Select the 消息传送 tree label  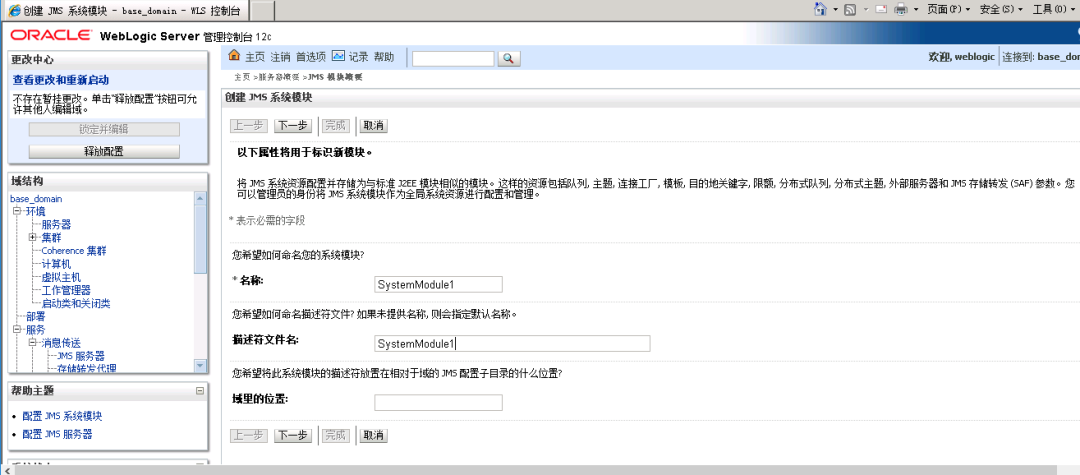tap(61, 343)
